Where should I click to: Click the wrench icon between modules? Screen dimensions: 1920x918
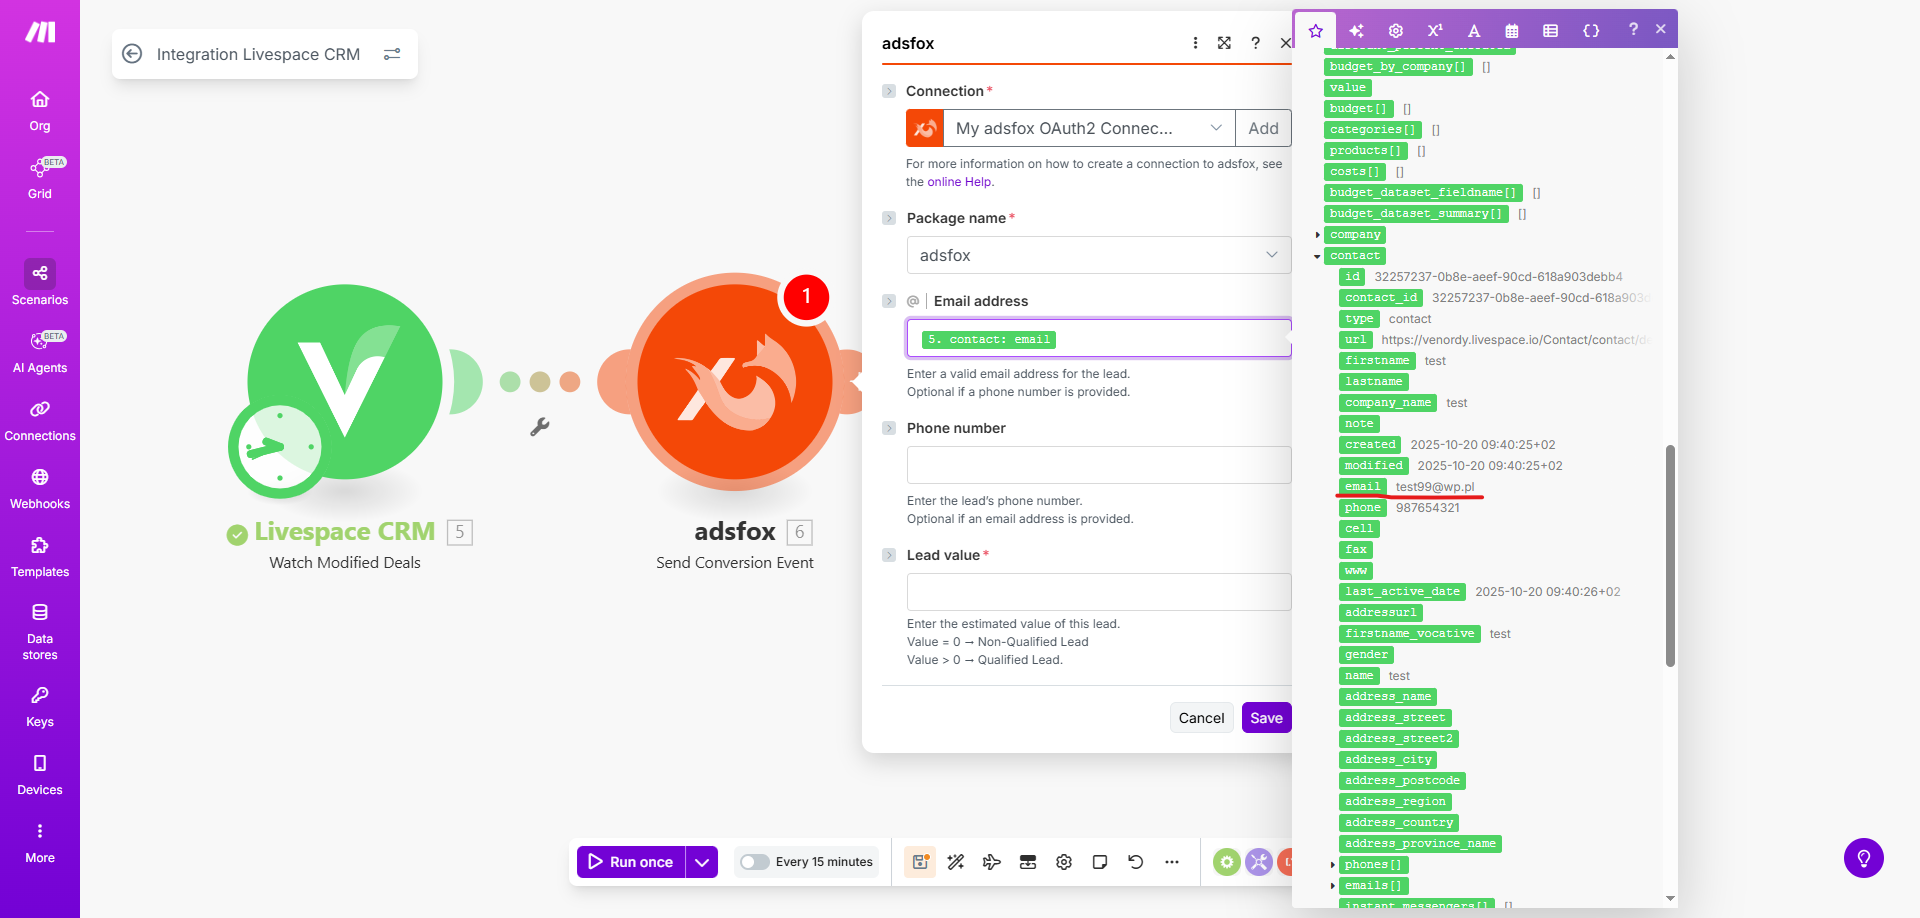click(x=540, y=427)
